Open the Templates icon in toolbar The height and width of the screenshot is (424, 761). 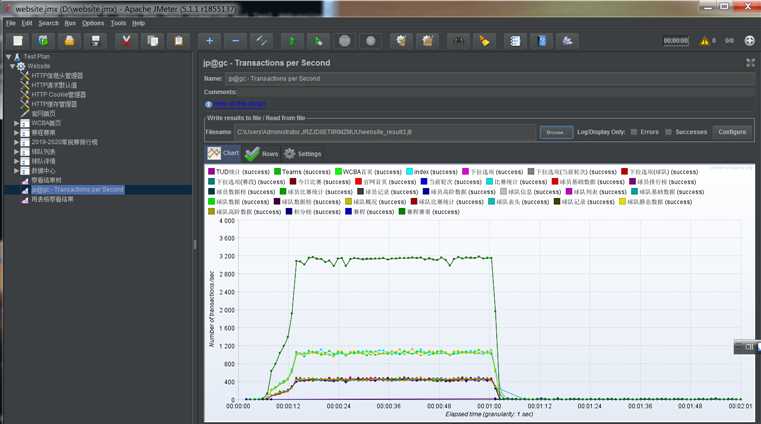[x=43, y=41]
